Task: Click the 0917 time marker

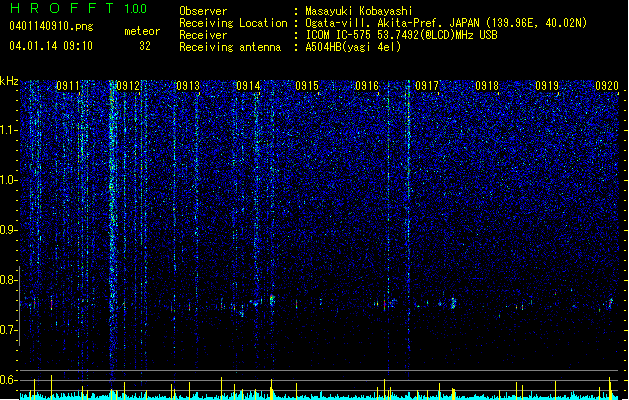Action: [427, 86]
